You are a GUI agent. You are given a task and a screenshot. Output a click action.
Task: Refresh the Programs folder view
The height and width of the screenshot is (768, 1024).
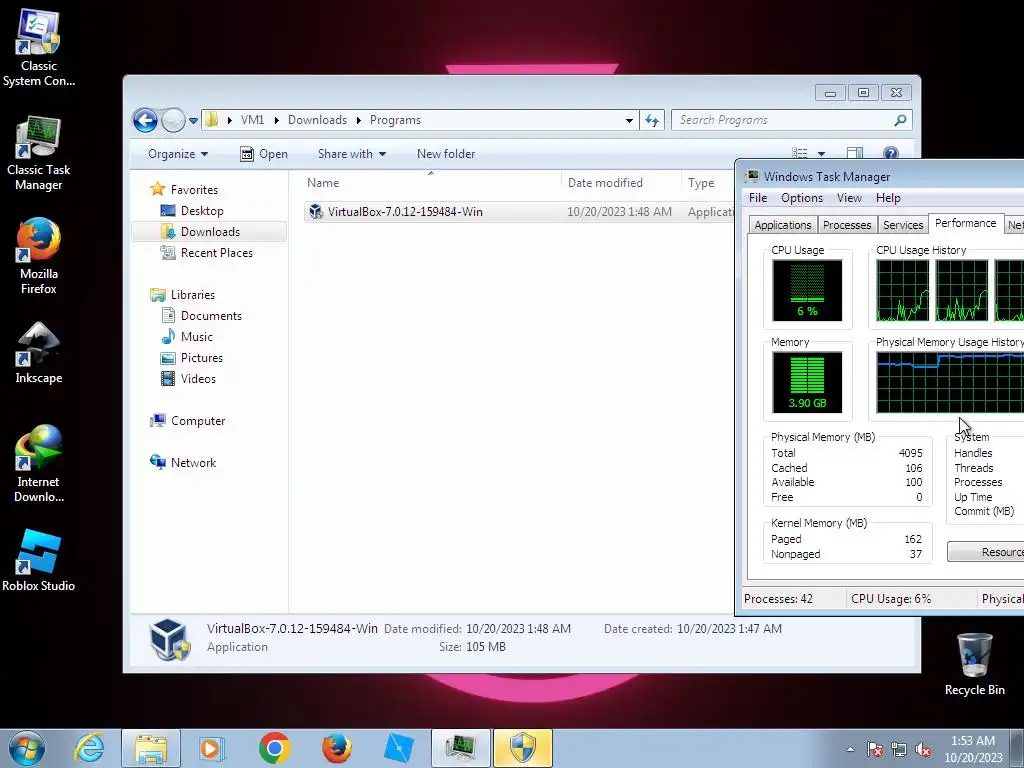pos(652,120)
